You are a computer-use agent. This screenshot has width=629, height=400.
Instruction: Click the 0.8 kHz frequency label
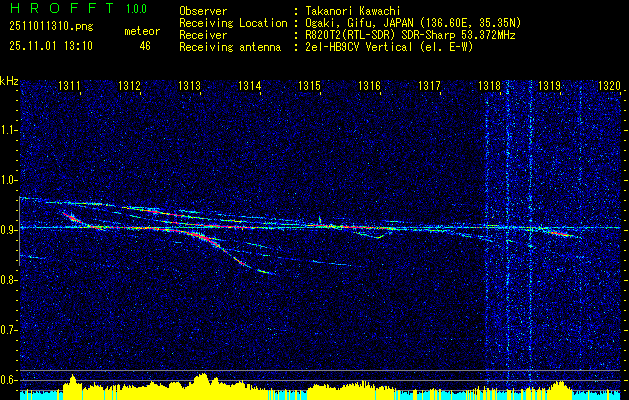pos(8,280)
